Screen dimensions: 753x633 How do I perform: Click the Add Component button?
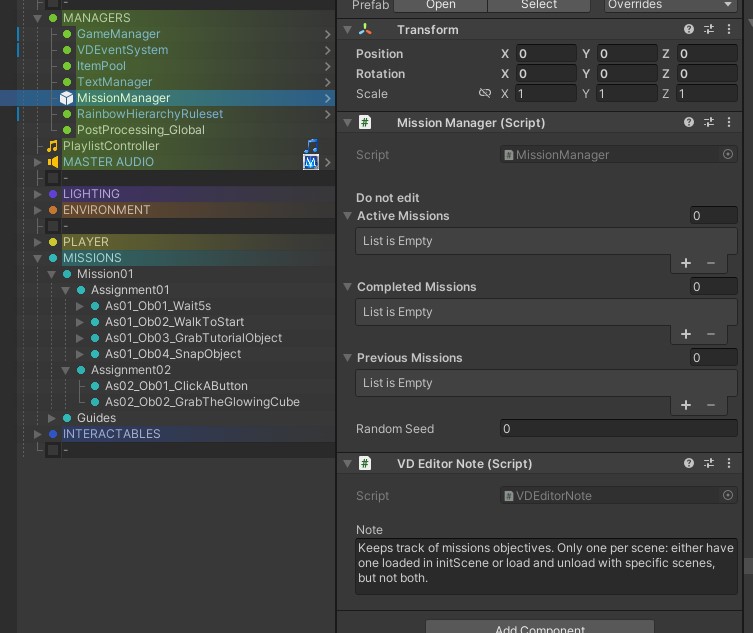pos(541,628)
